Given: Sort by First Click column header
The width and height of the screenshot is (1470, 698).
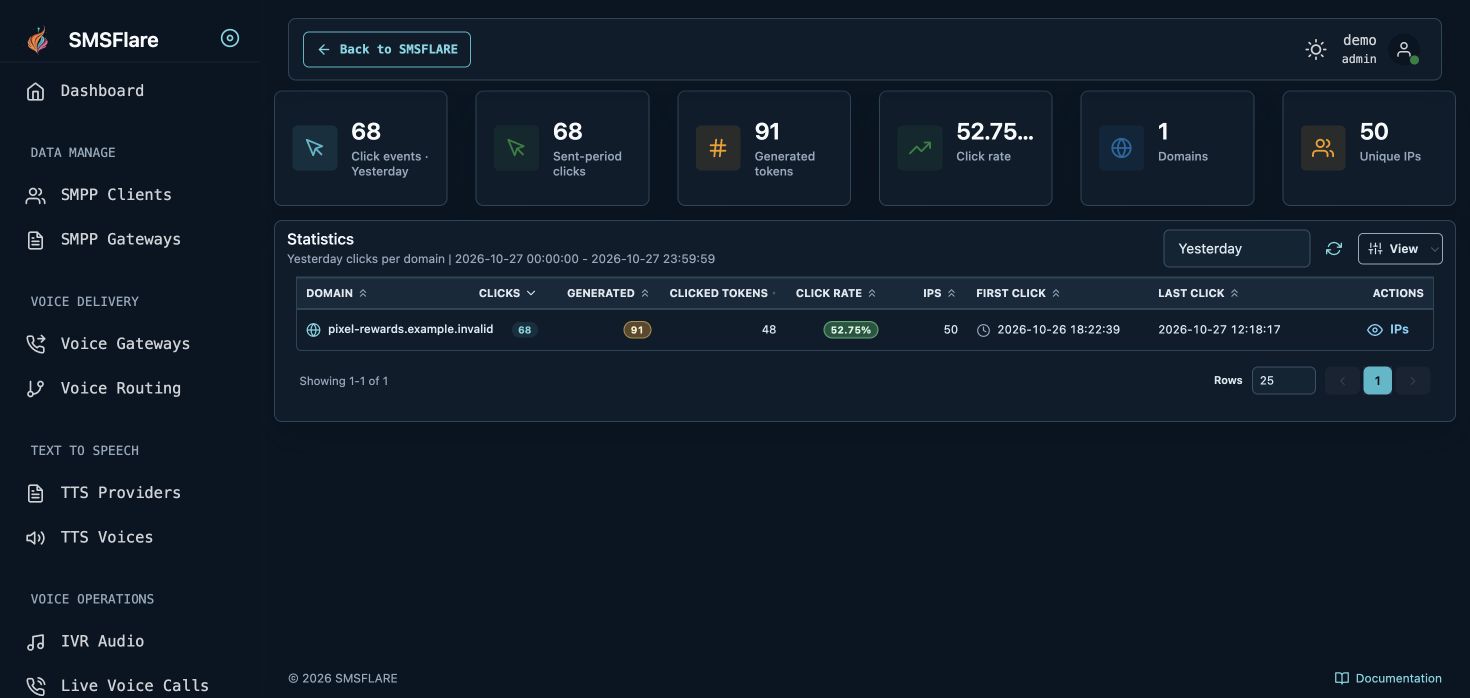Looking at the screenshot, I should click(1018, 293).
